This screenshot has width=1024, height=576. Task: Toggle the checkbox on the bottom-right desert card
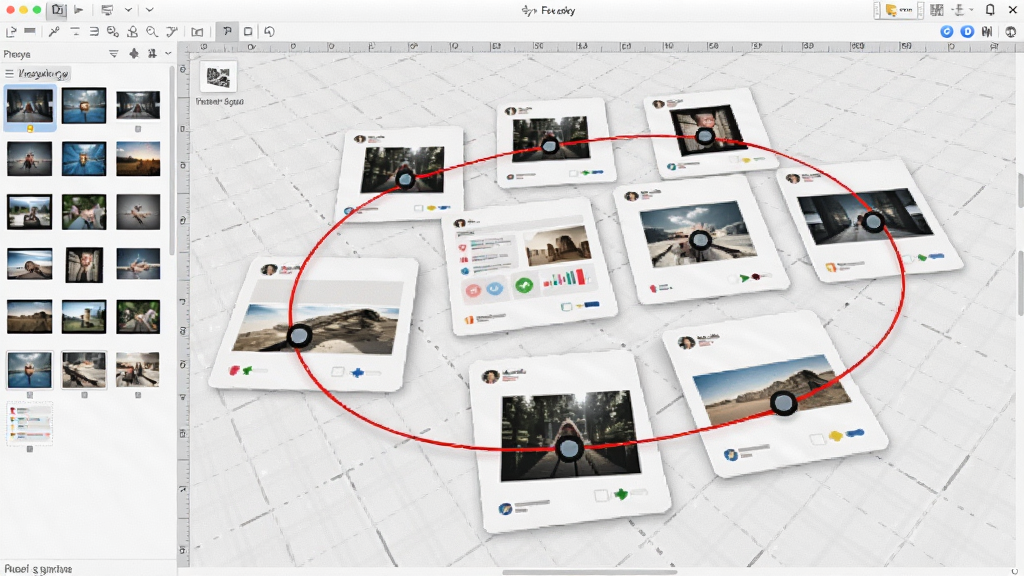(x=816, y=440)
